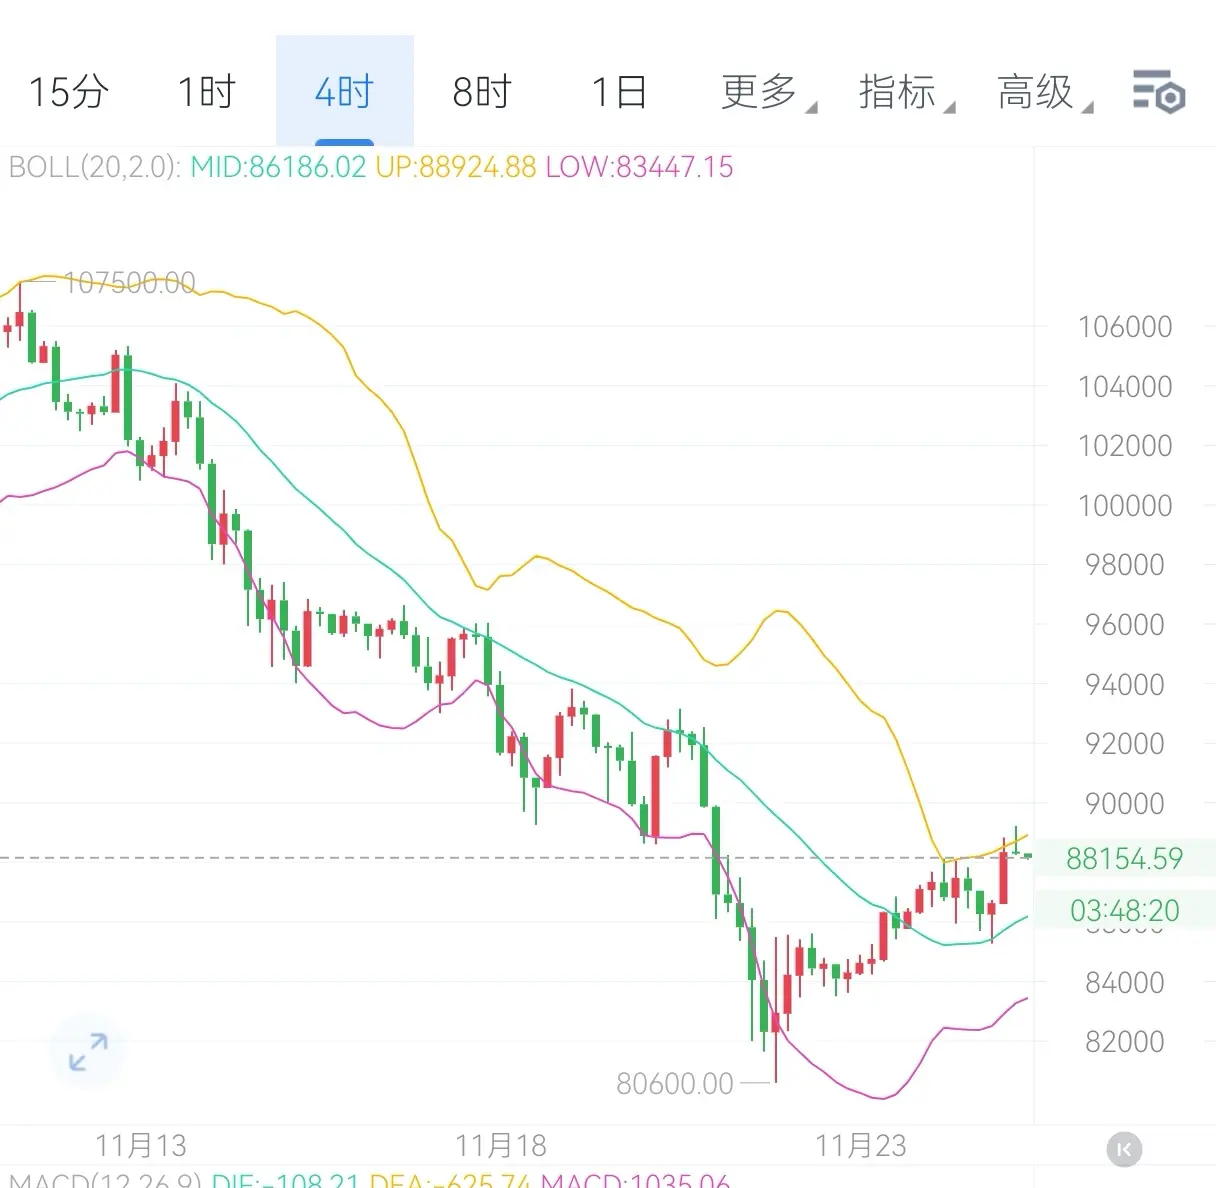The height and width of the screenshot is (1188, 1216).
Task: Switch to the 1时 timeframe tab
Action: (206, 92)
